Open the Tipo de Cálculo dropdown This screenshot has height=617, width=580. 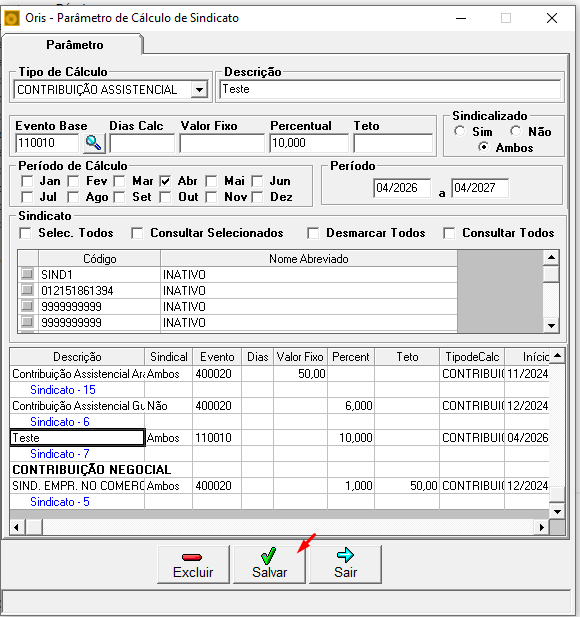coord(199,90)
